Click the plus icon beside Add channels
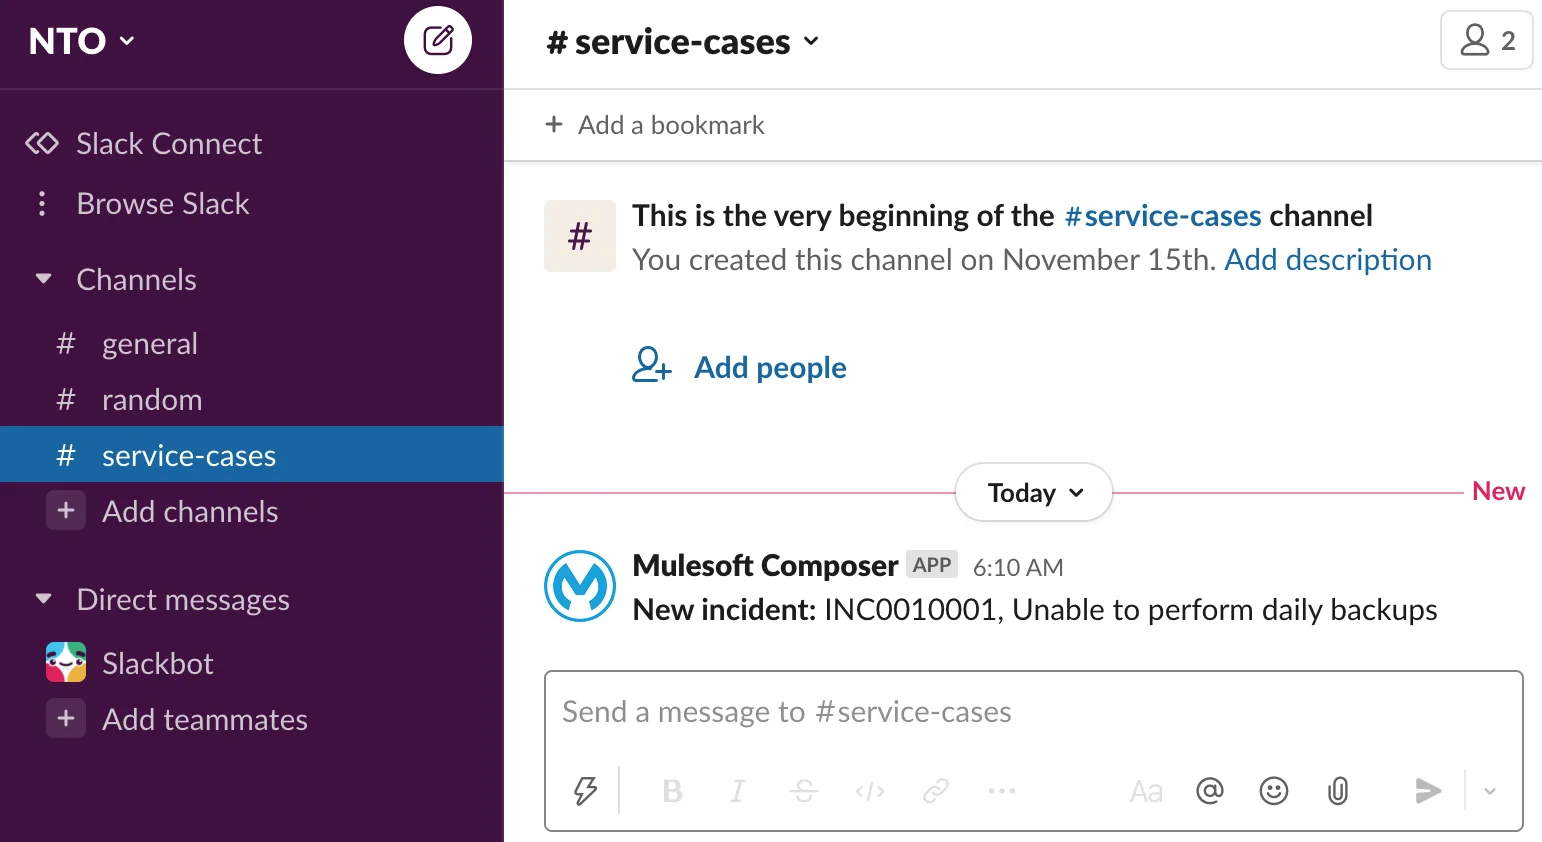The height and width of the screenshot is (842, 1542). point(66,511)
